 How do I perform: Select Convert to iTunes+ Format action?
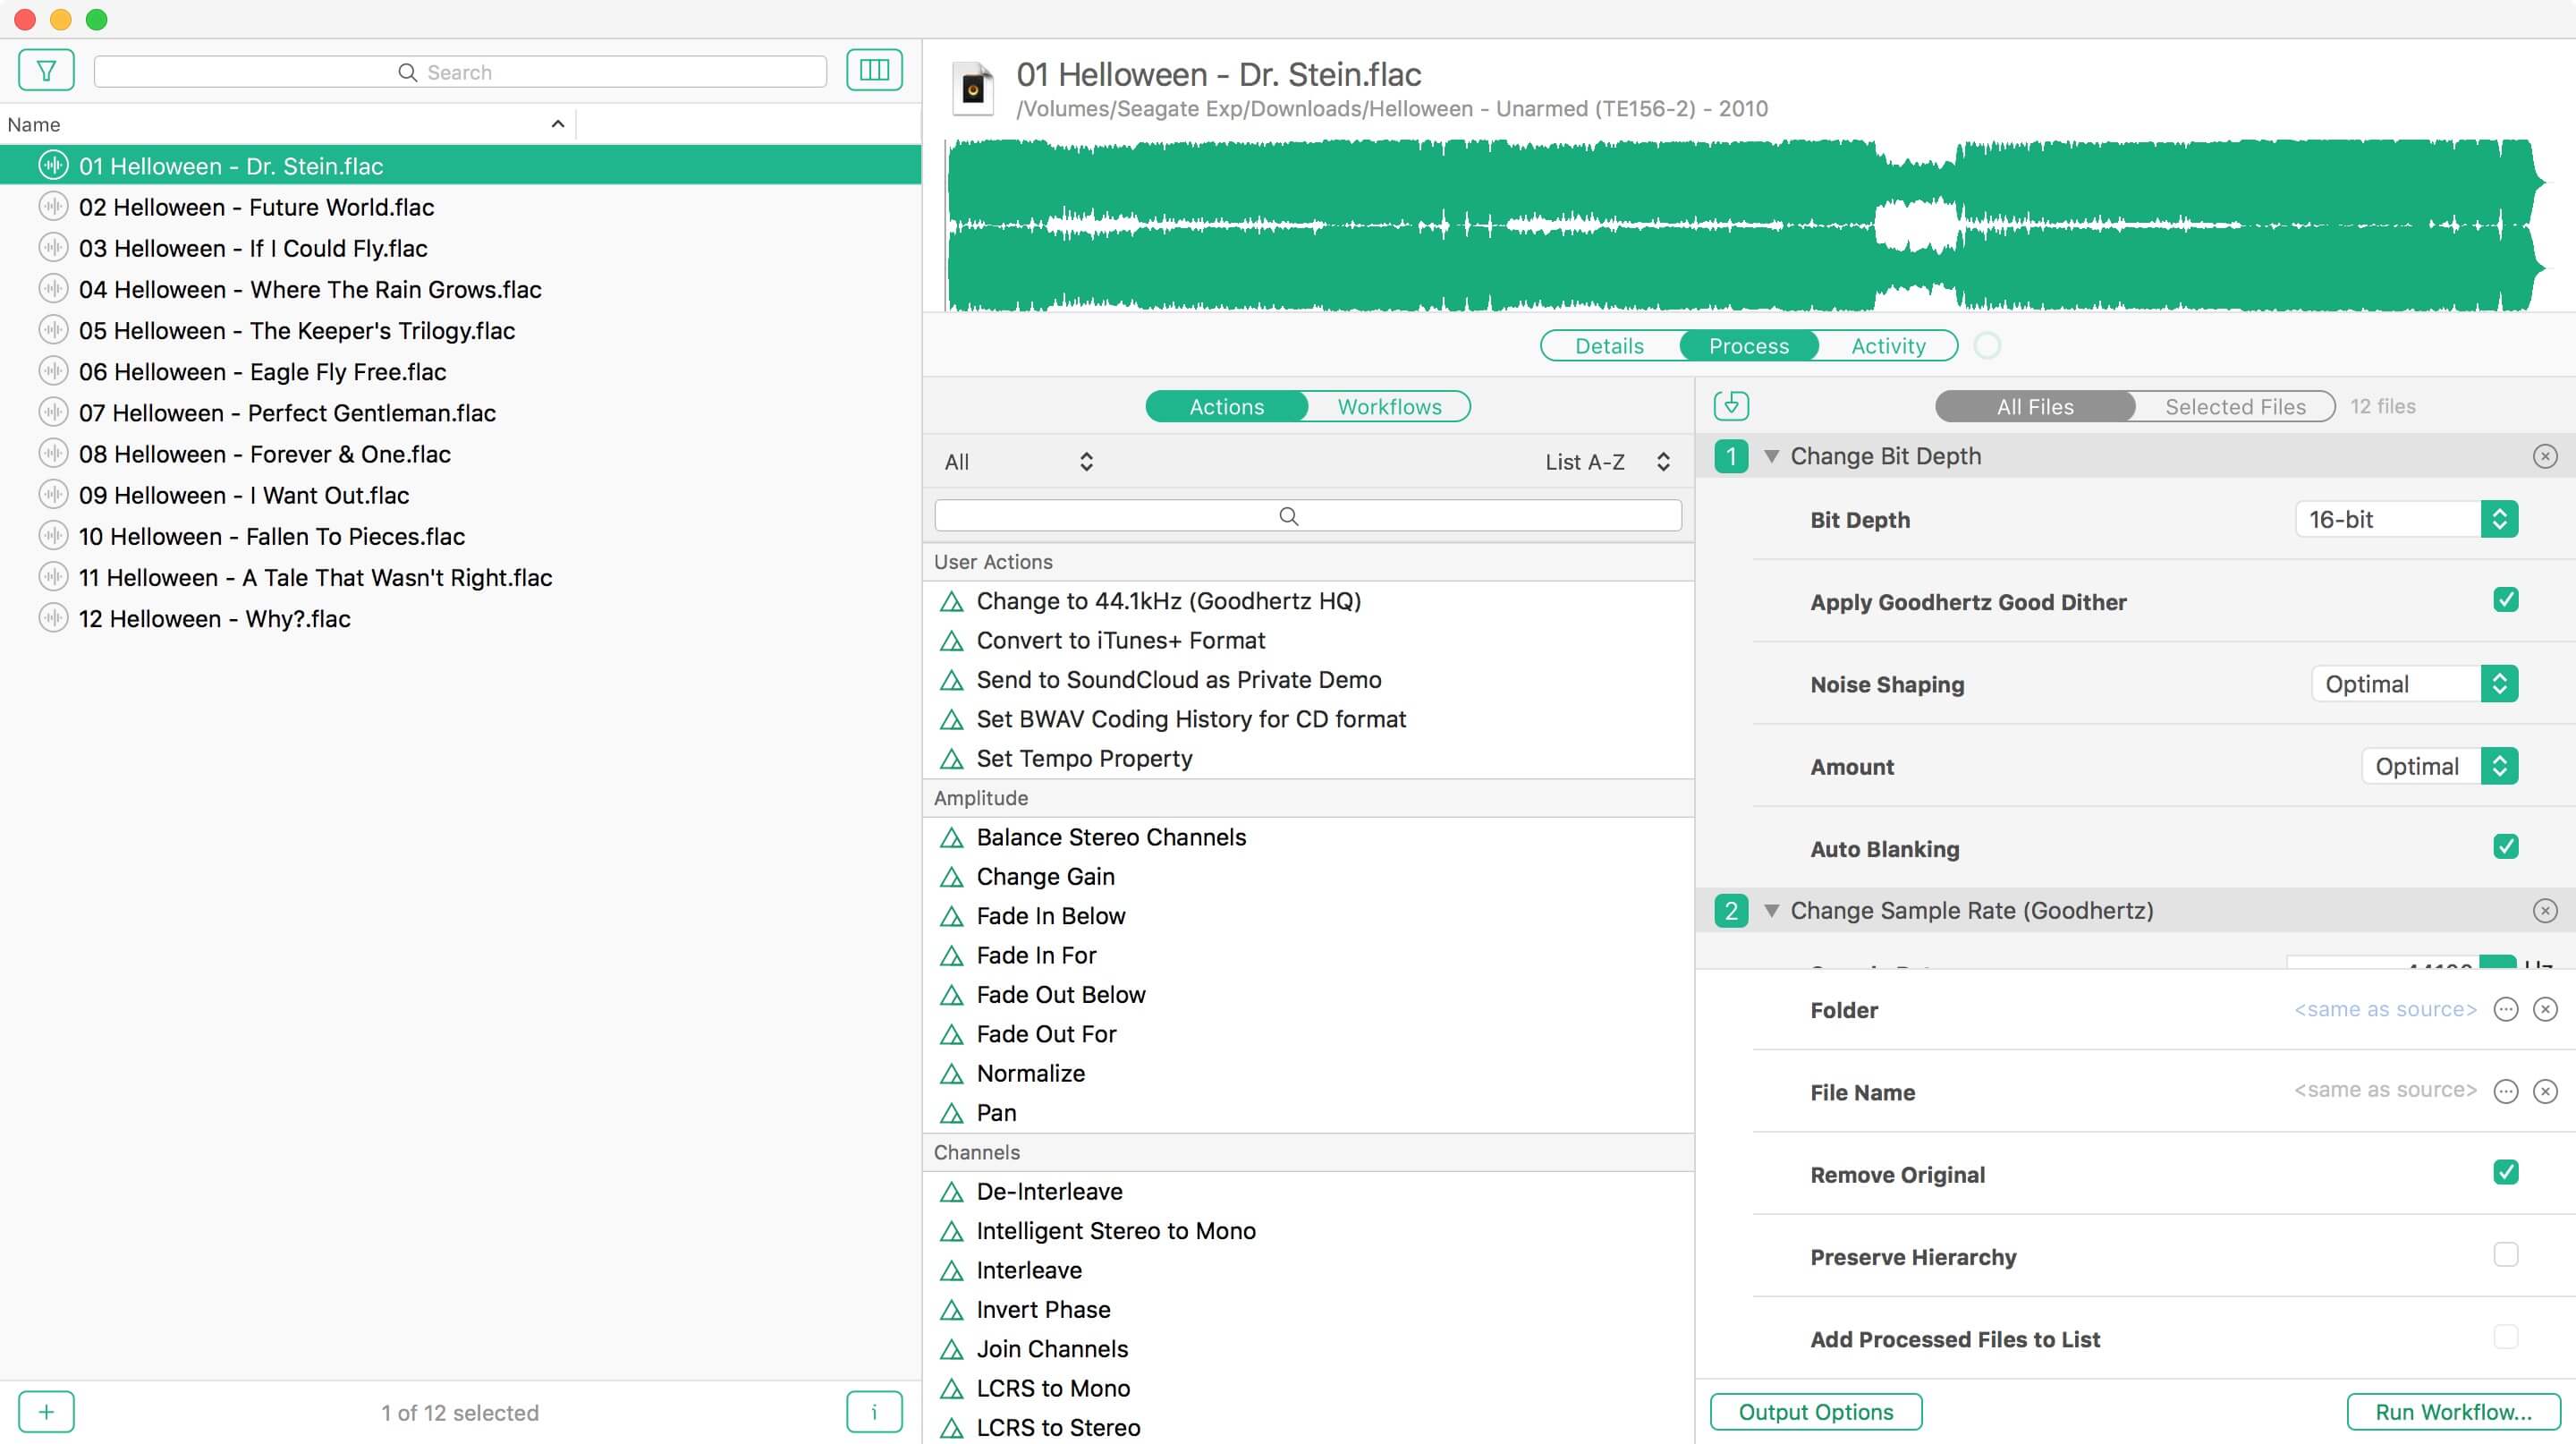pos(1308,641)
